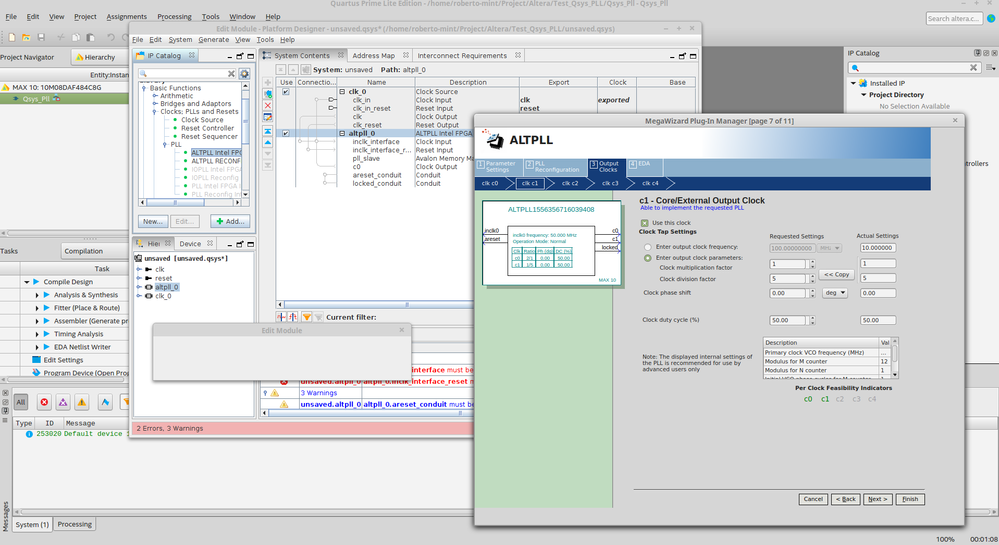Screen dimensions: 999x545
Task: Click the critical warning purple filter icon
Action: [x=64, y=402]
